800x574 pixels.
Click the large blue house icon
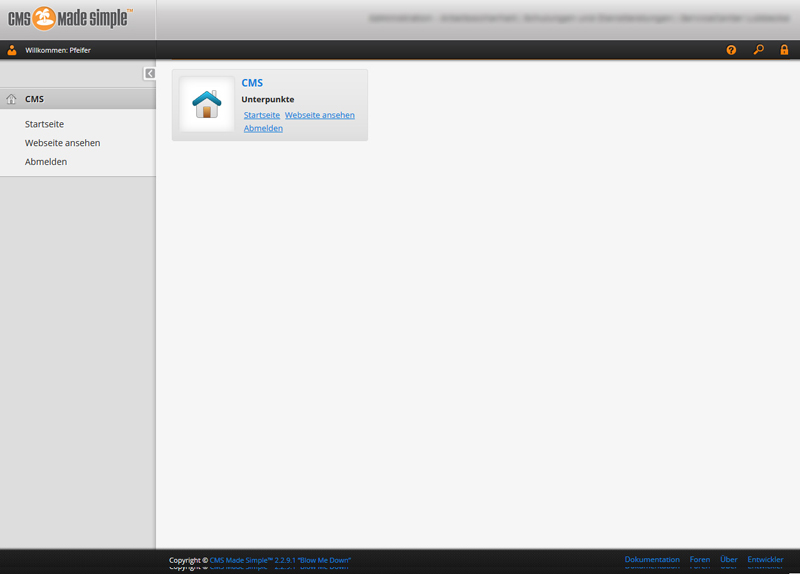[206, 104]
